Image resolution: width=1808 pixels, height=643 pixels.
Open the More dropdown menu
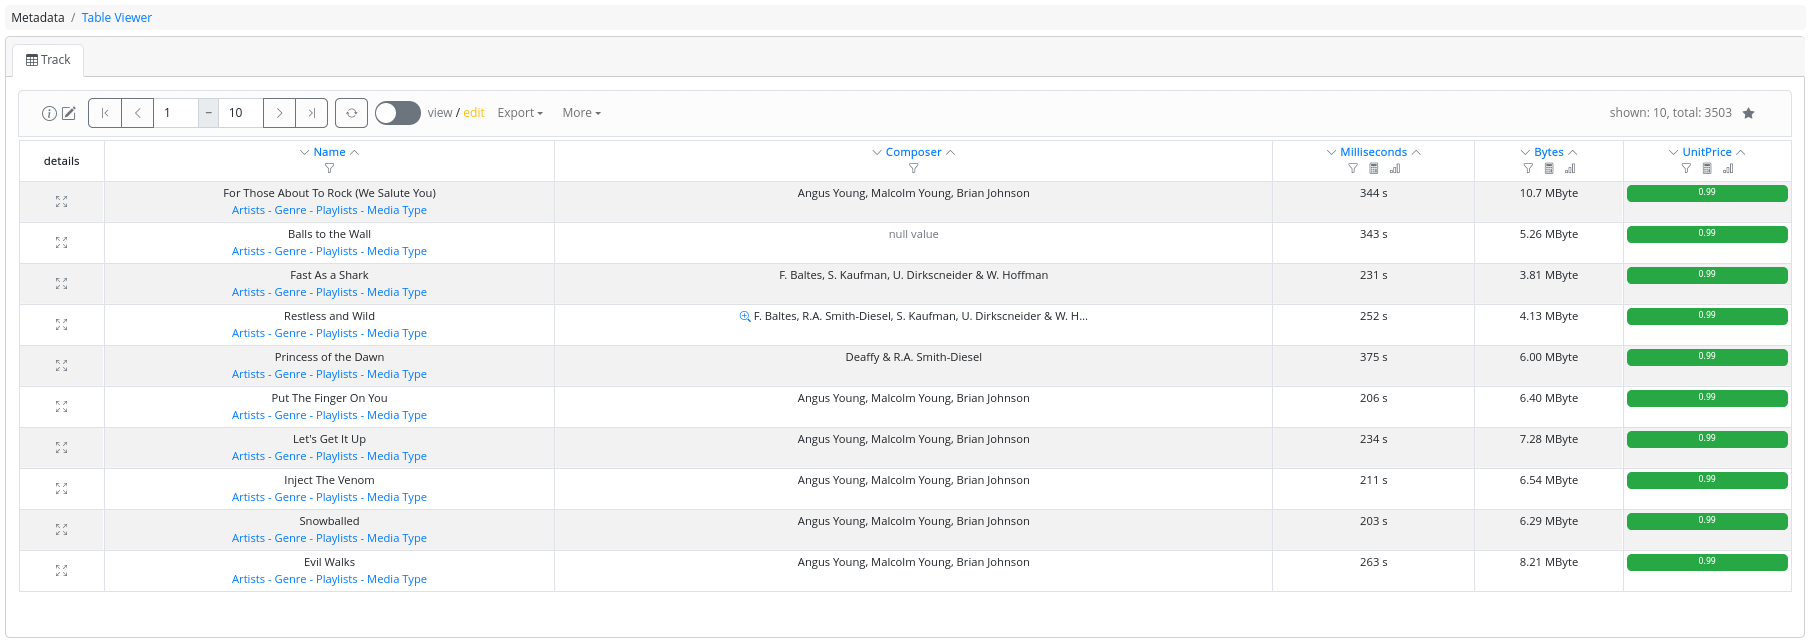[x=581, y=113]
